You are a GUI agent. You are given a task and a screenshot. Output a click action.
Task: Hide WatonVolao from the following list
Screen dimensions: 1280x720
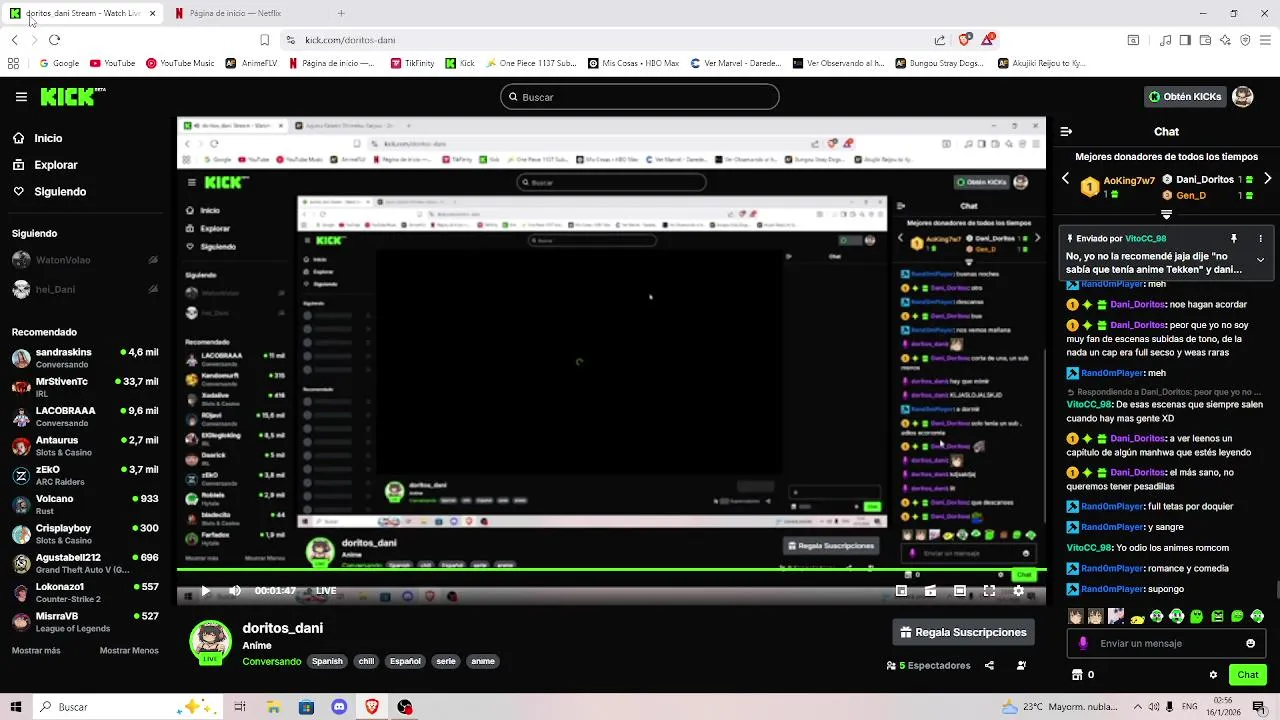coord(153,260)
